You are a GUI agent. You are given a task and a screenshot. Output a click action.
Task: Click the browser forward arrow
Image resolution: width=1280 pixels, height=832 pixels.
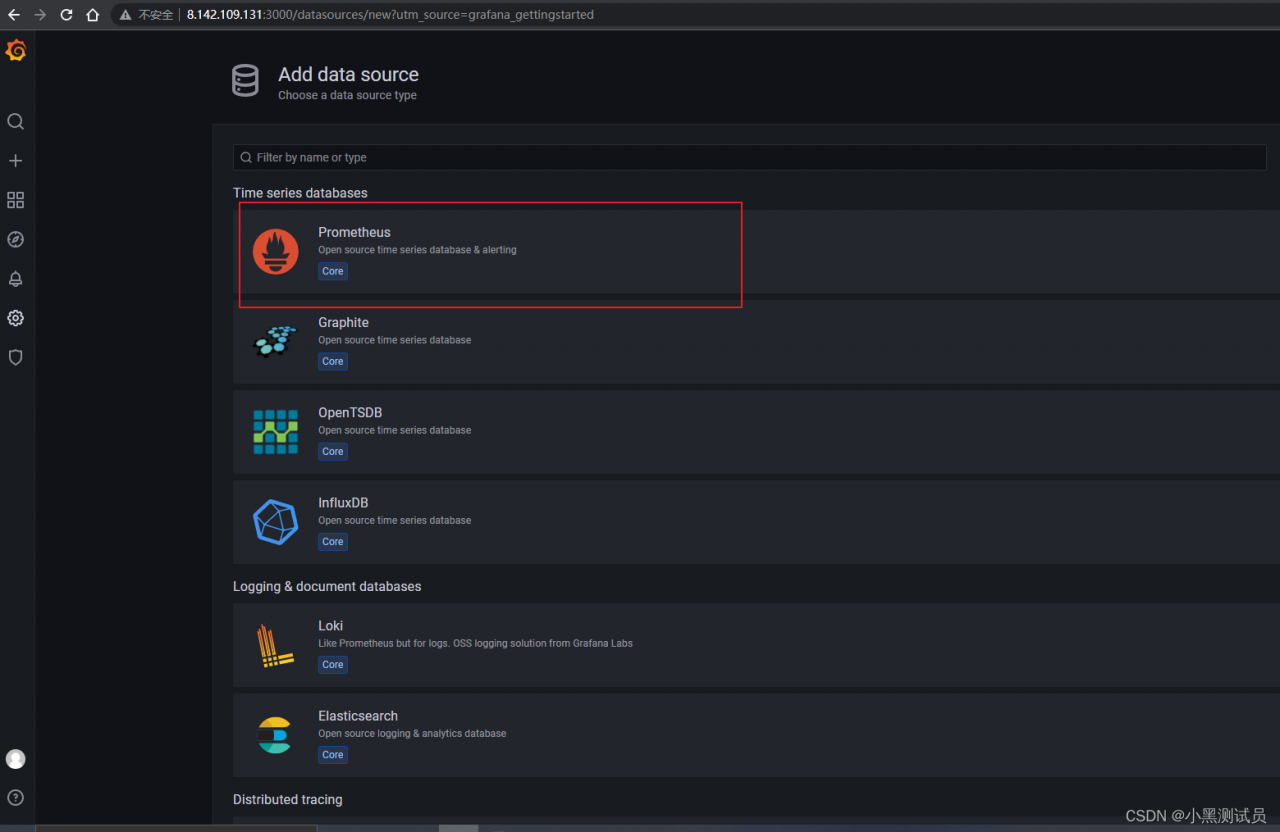[x=40, y=15]
